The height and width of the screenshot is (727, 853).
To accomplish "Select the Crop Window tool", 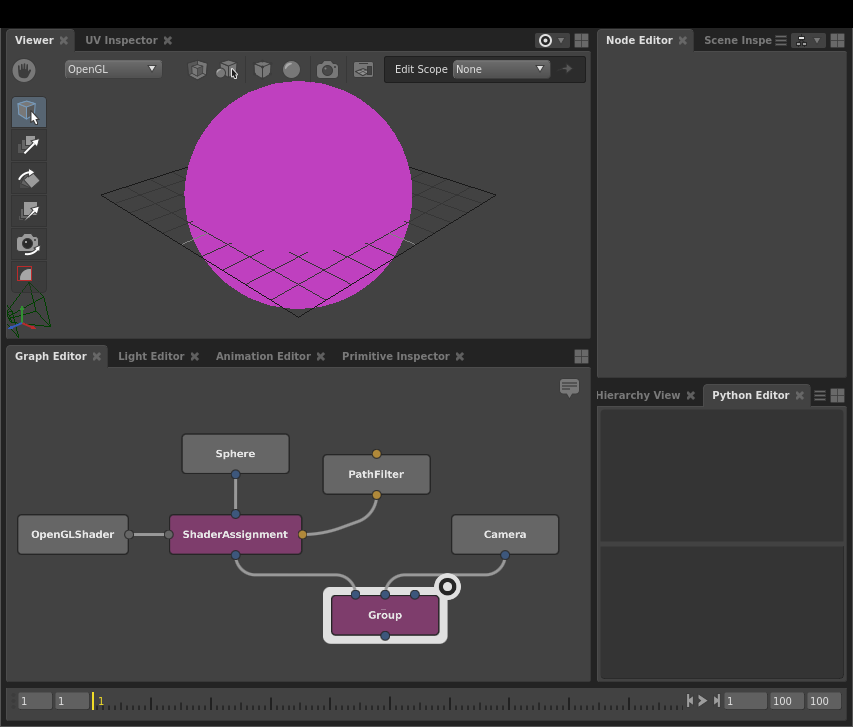I will click(x=26, y=275).
